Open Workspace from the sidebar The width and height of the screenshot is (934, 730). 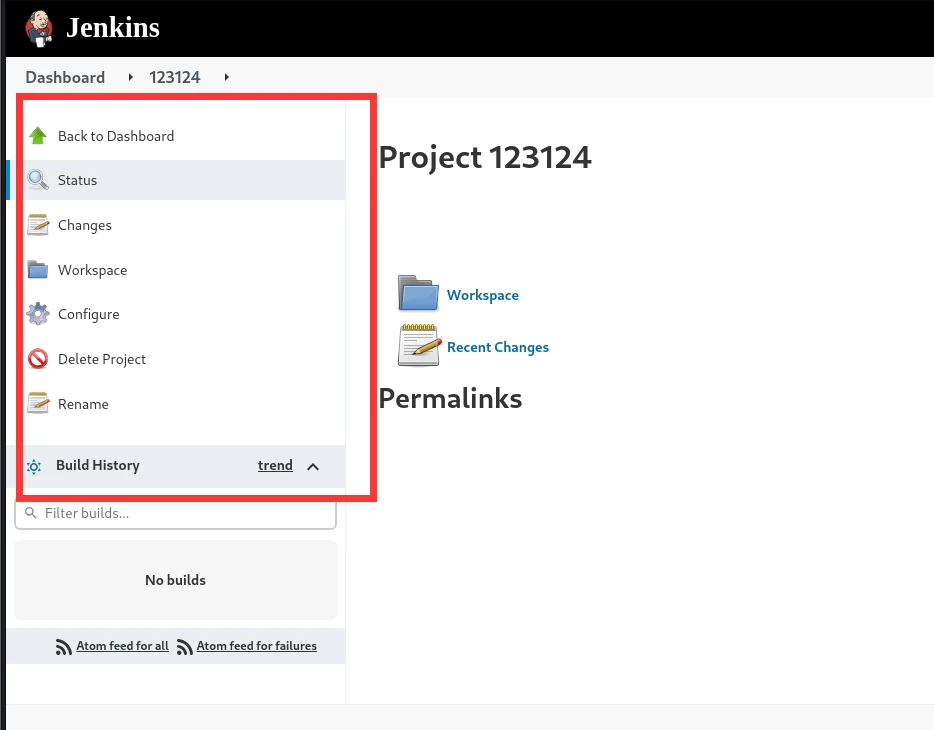click(92, 270)
